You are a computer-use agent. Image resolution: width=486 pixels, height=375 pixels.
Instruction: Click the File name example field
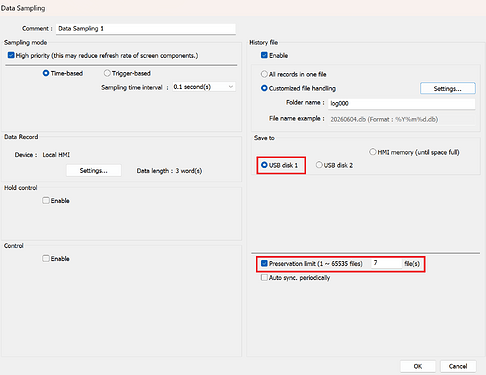point(402,119)
